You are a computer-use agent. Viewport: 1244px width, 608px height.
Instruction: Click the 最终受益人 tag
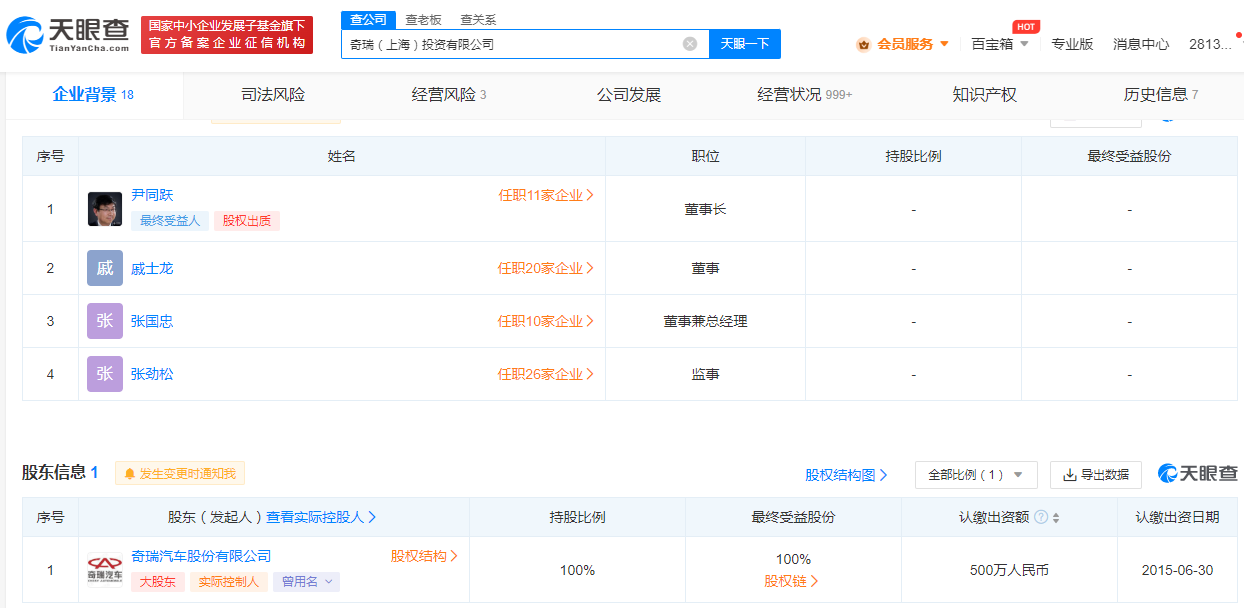tap(170, 221)
